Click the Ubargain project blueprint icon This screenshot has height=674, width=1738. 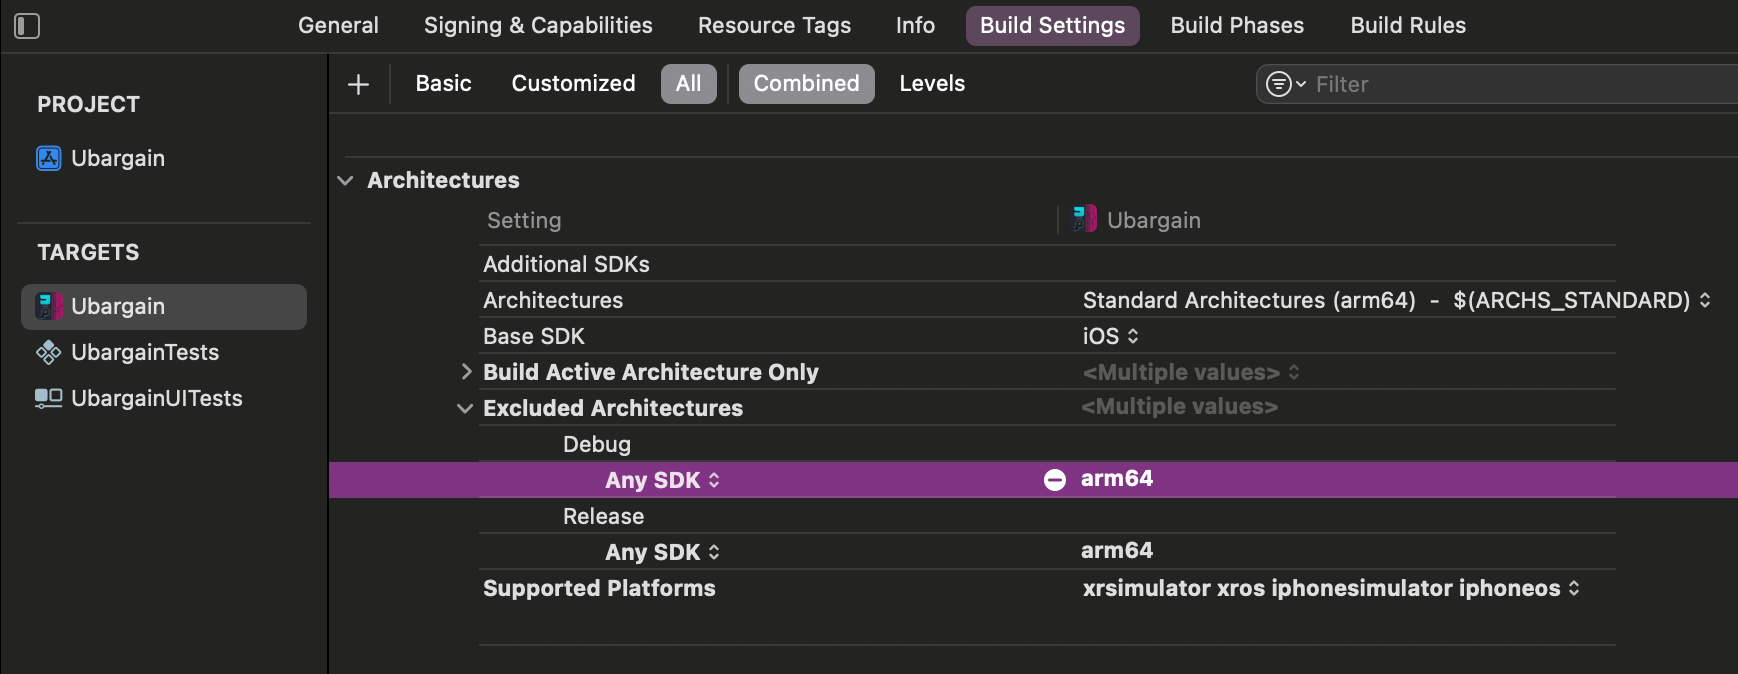tap(49, 158)
